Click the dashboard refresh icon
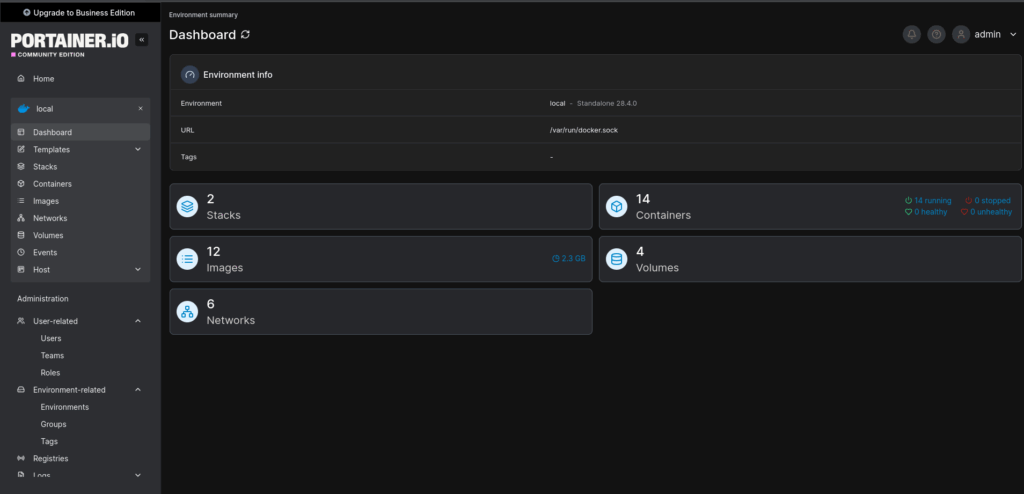The image size is (1024, 494). 246,35
